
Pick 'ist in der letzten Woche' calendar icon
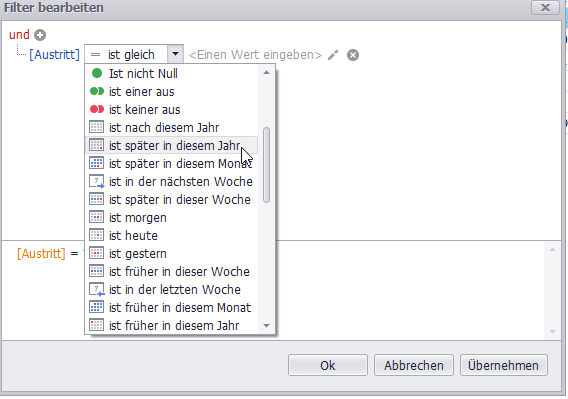coord(97,290)
